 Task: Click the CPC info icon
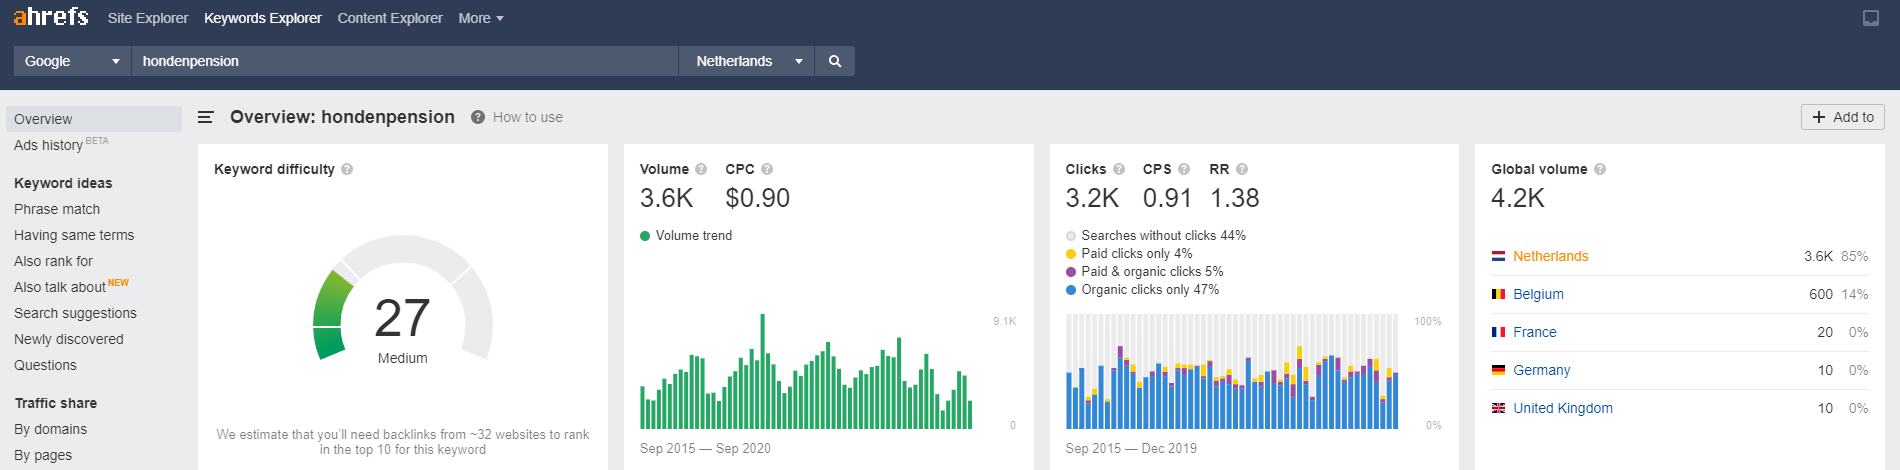click(767, 169)
